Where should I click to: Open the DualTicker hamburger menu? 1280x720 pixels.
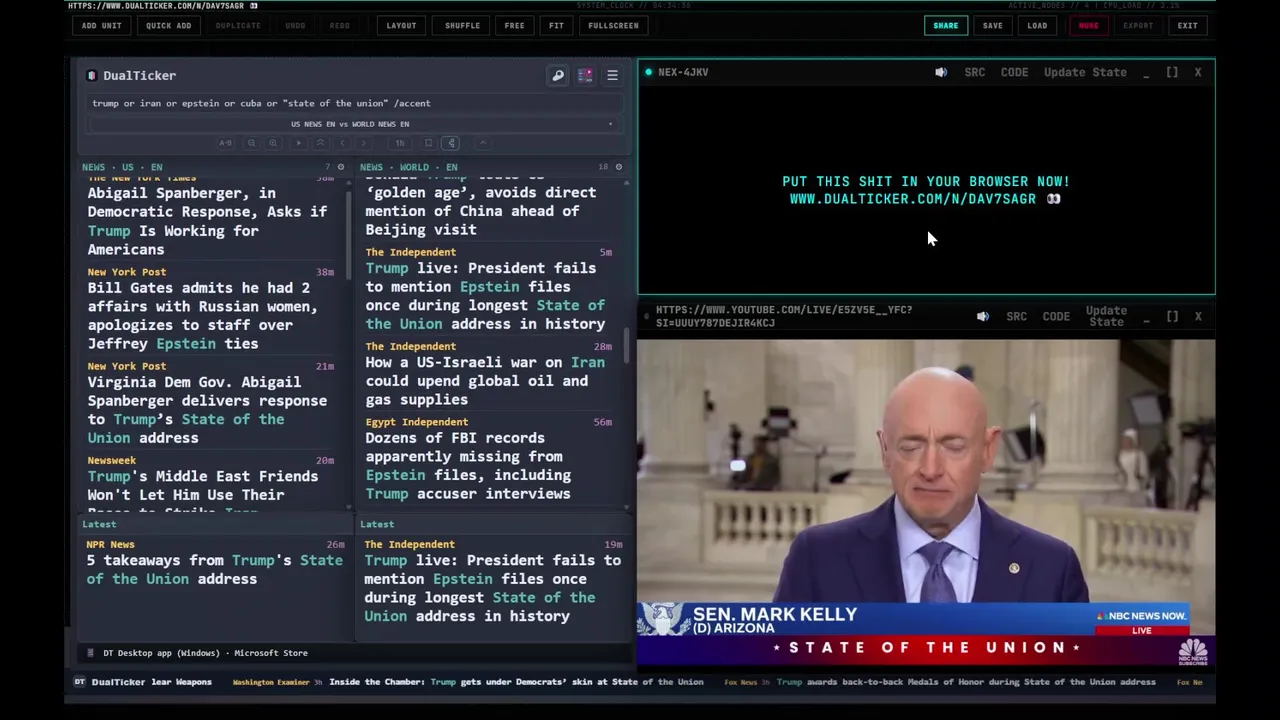pos(612,75)
